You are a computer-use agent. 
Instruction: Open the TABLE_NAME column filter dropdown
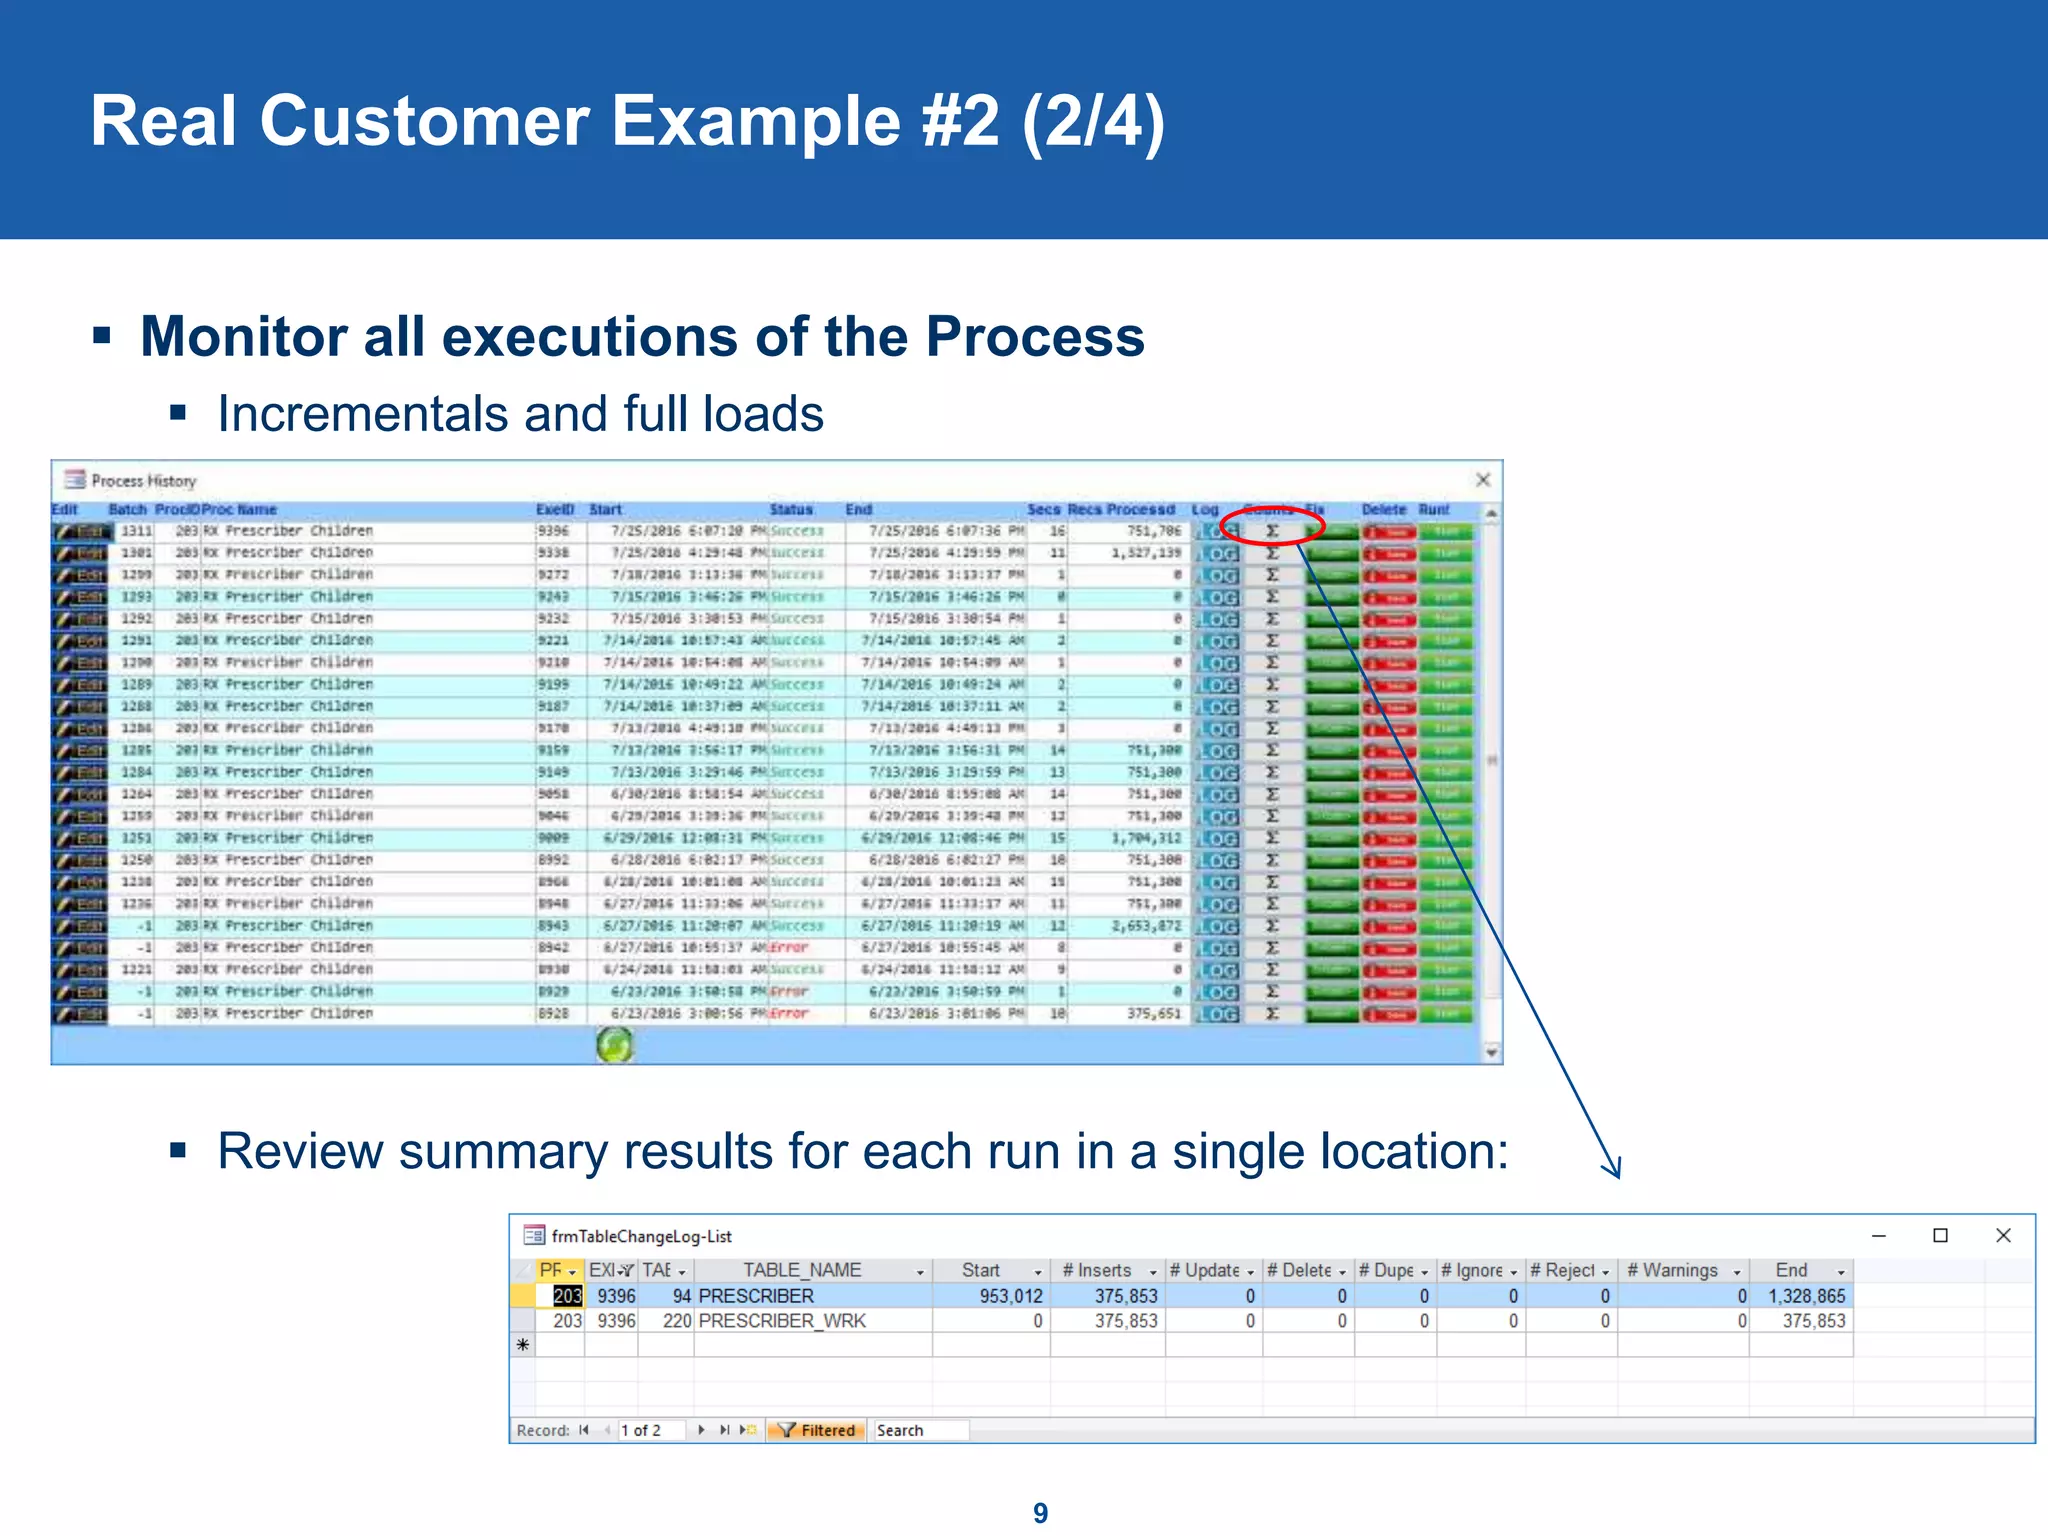click(920, 1271)
